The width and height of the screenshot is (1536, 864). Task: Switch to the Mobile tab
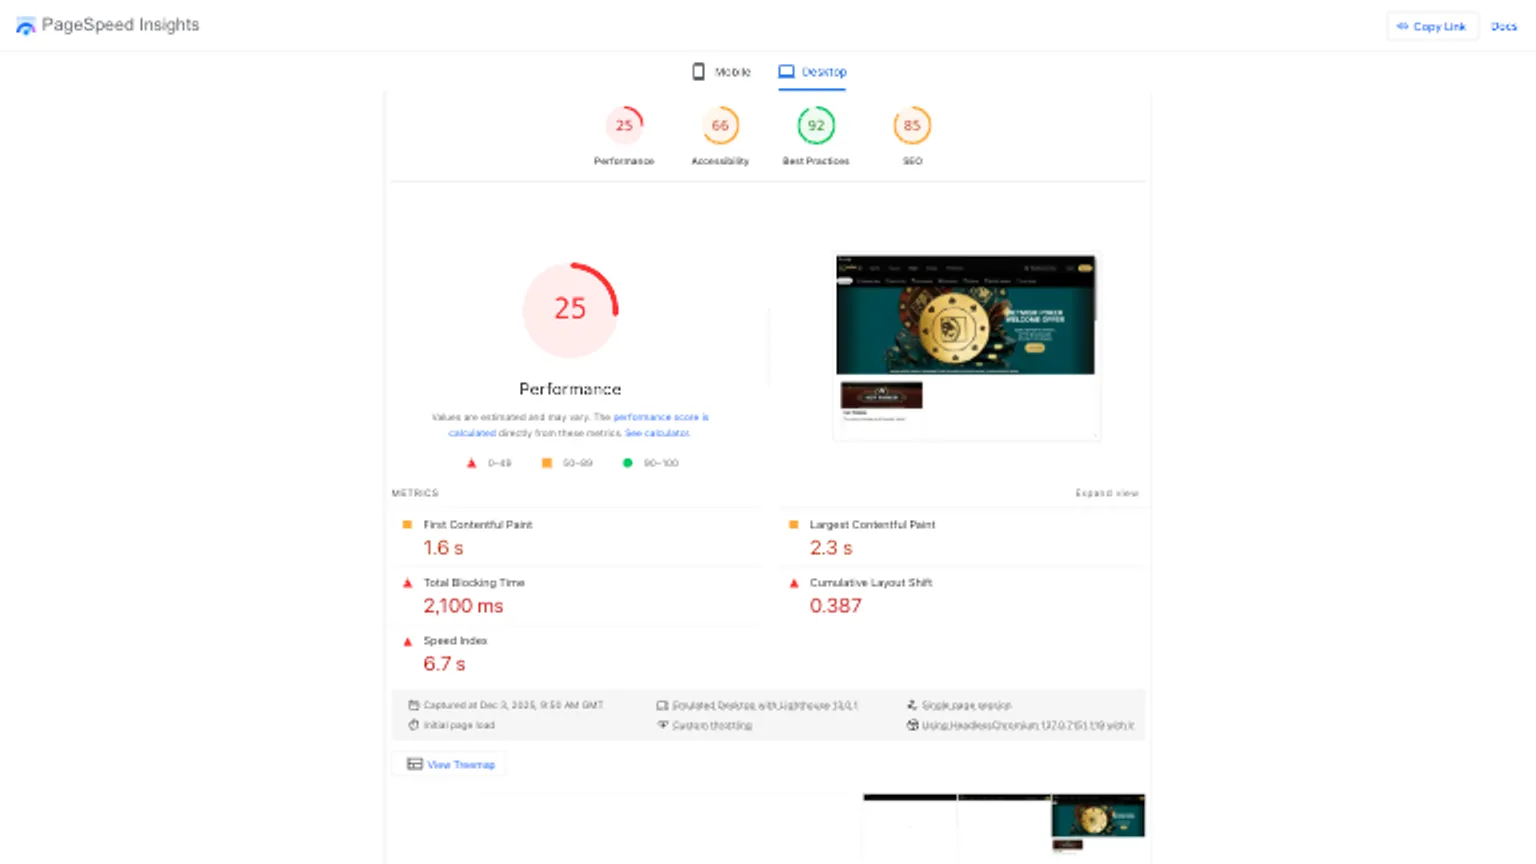[721, 71]
